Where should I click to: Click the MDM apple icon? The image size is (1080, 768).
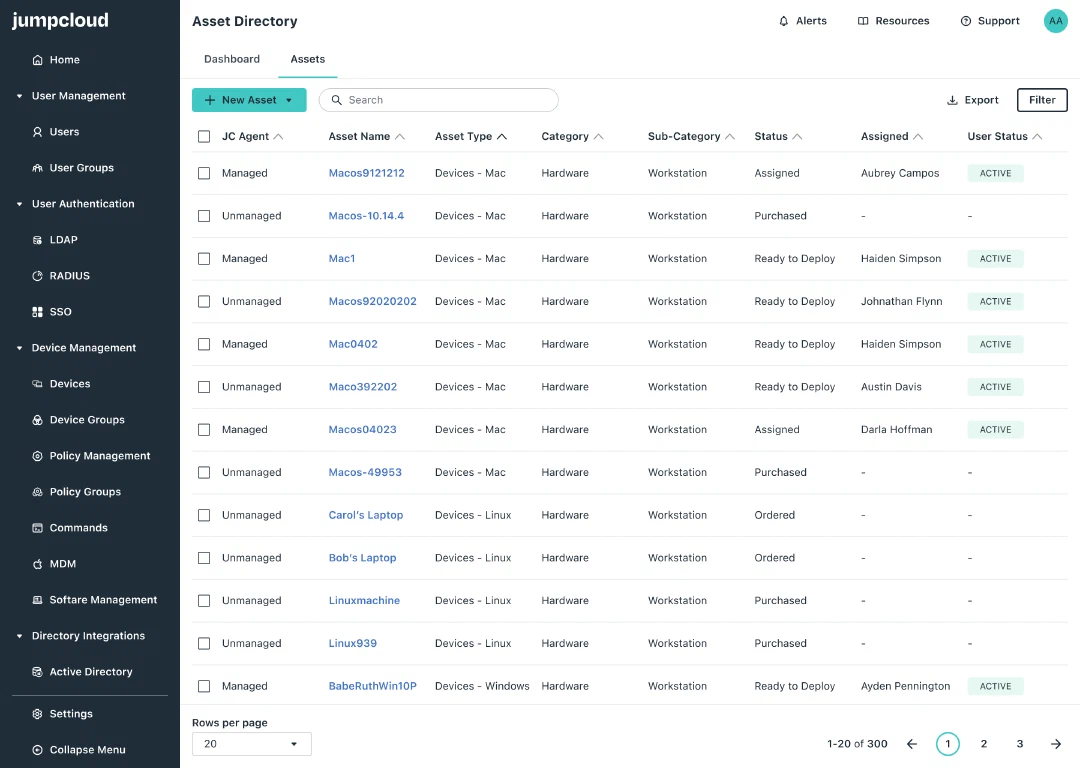tap(37, 564)
